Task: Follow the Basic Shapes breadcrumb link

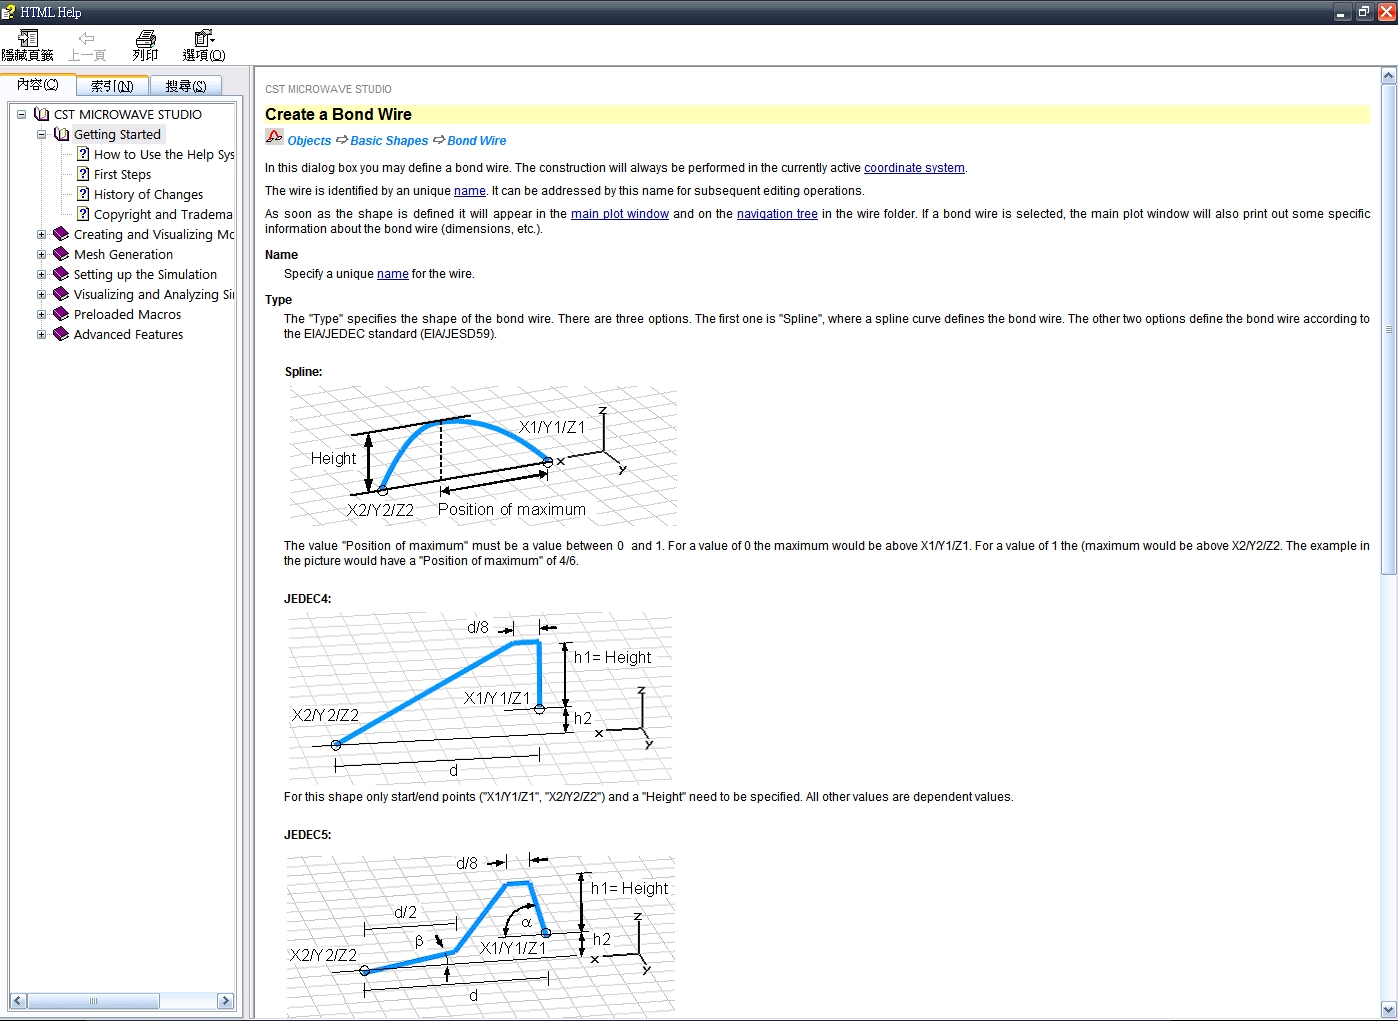Action: (x=389, y=141)
